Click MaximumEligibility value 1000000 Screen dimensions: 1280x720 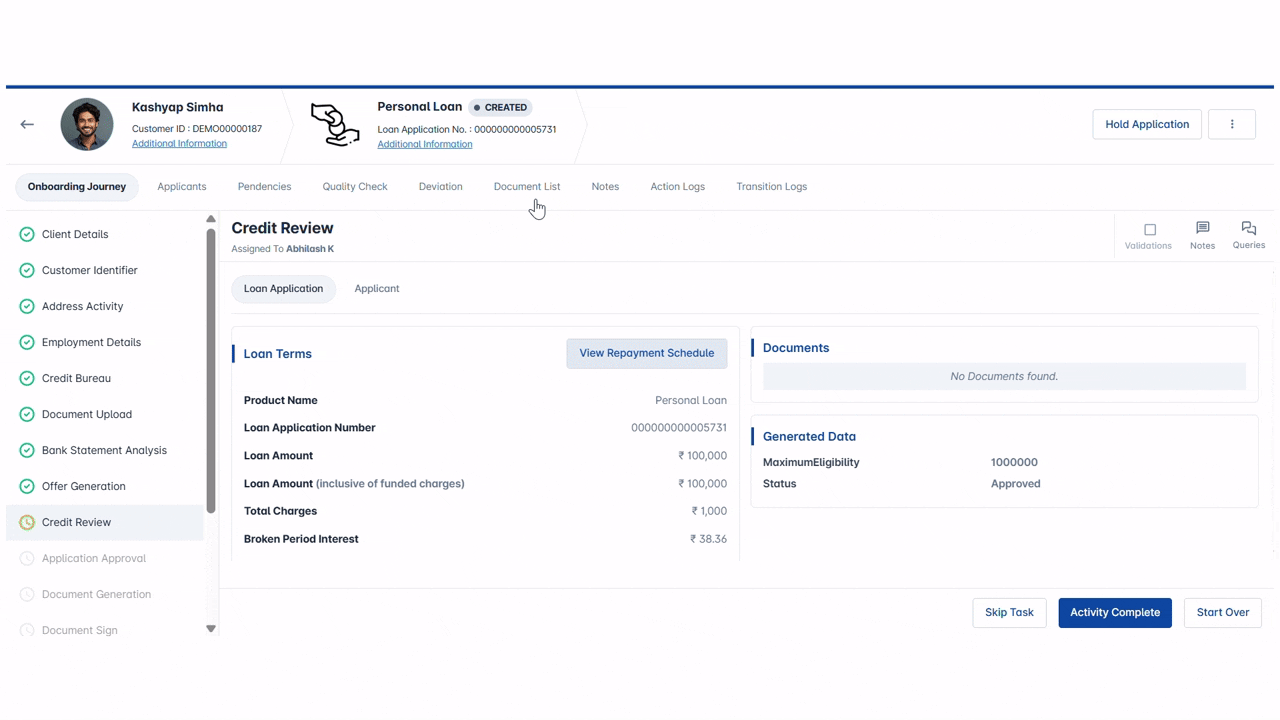(x=1014, y=462)
